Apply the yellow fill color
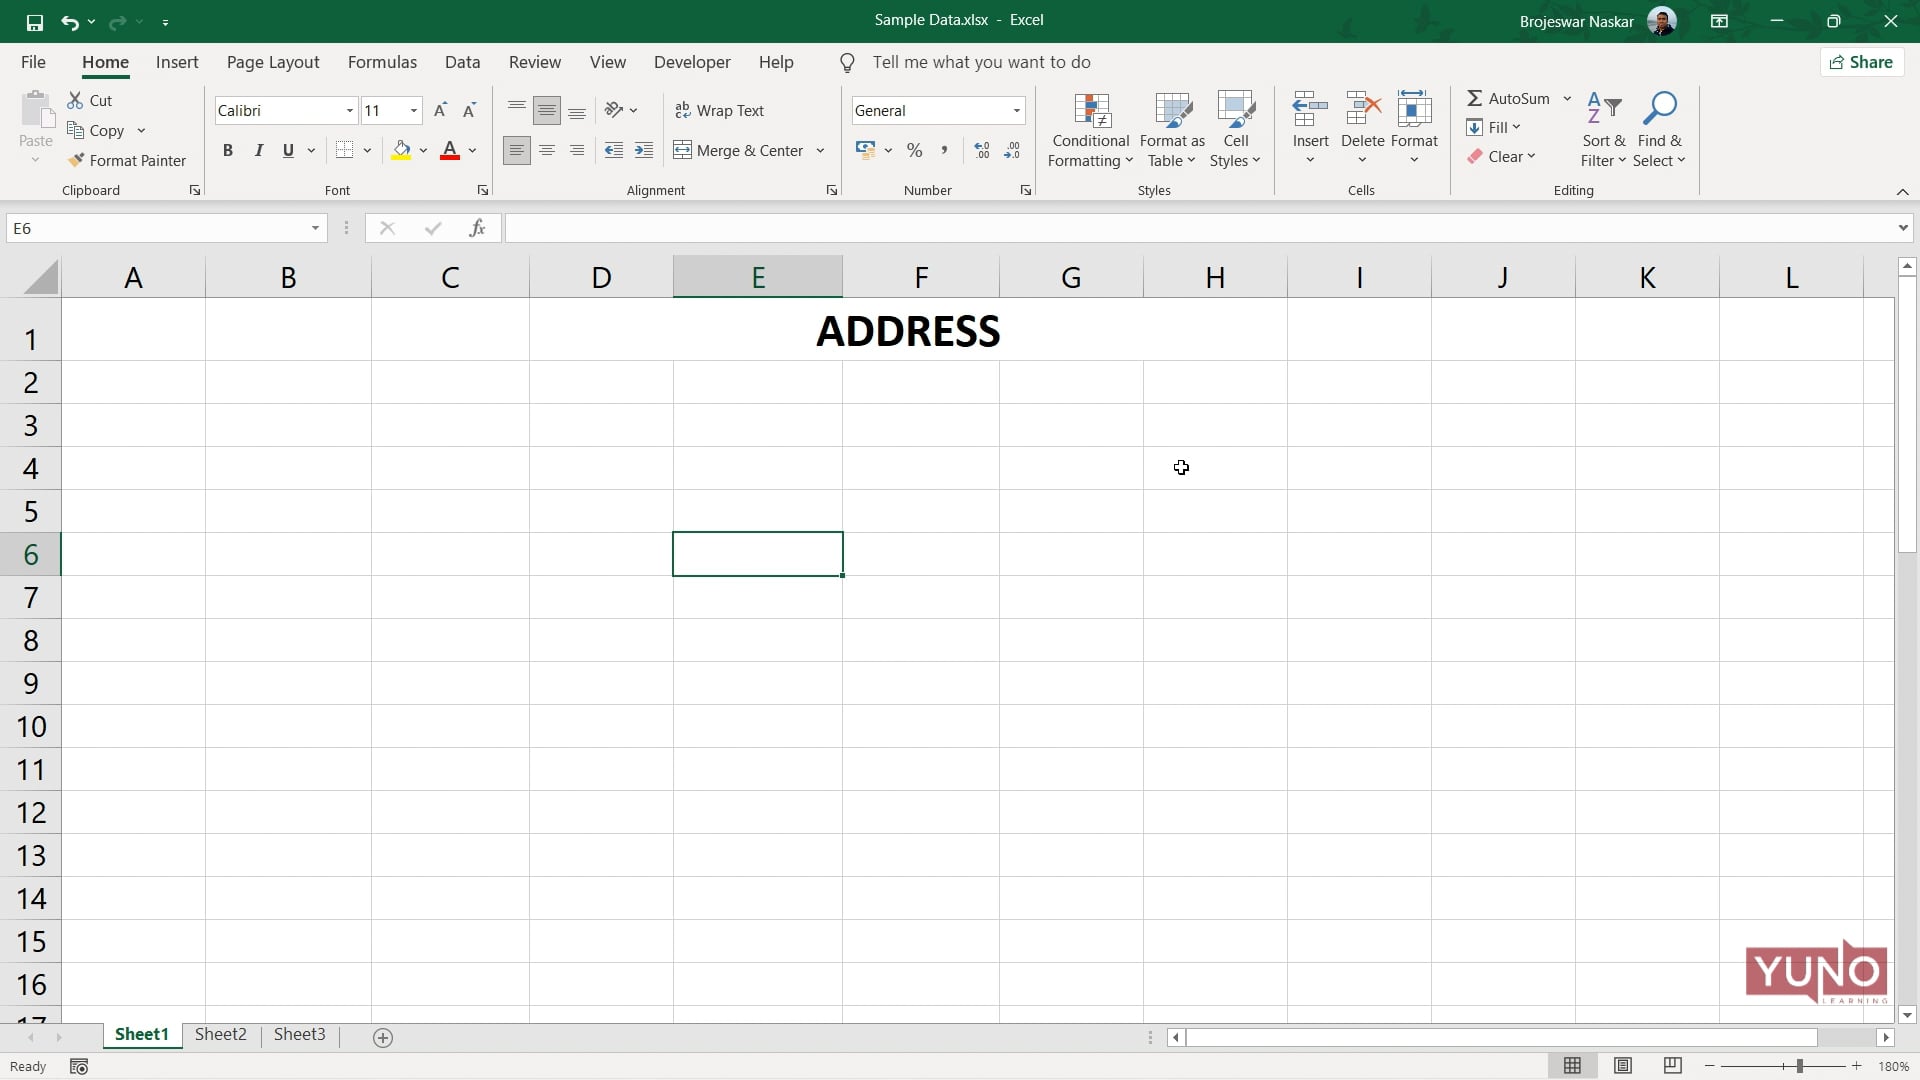This screenshot has height=1080, width=1920. [x=401, y=150]
